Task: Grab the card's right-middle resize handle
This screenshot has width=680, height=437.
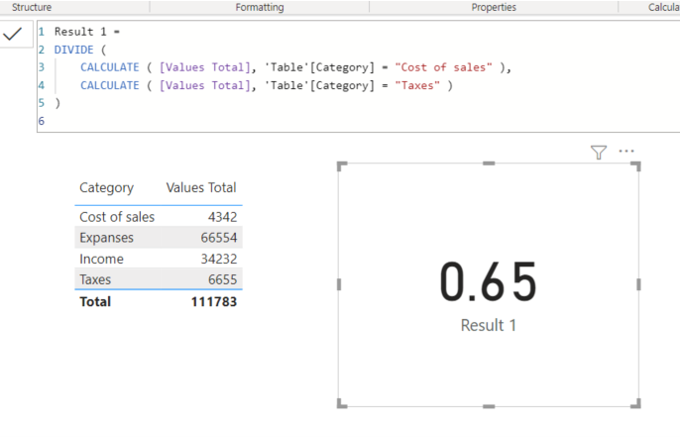Action: click(x=638, y=284)
